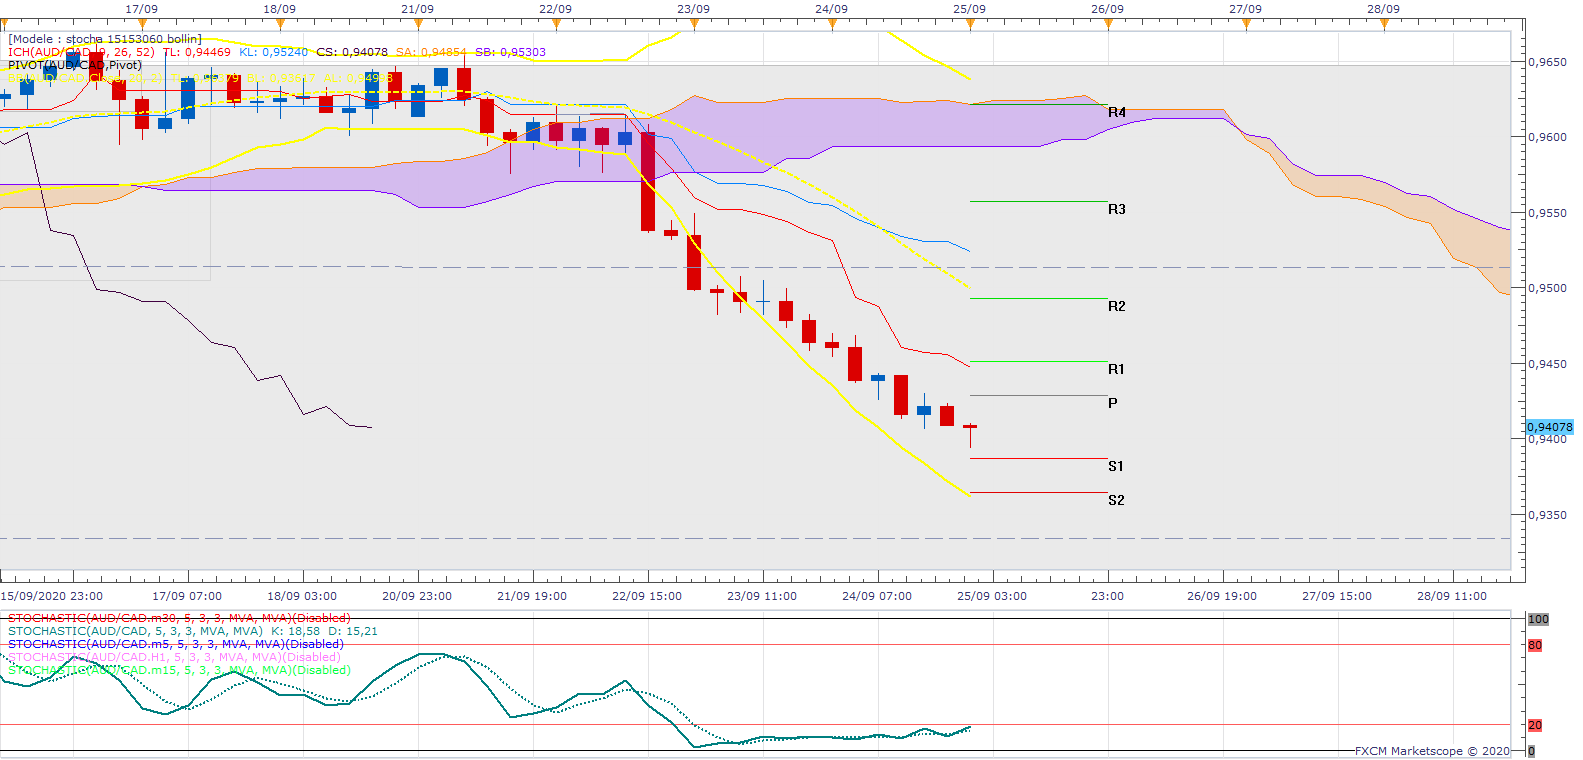Click the orange day marker under 26/09

[x=1108, y=25]
